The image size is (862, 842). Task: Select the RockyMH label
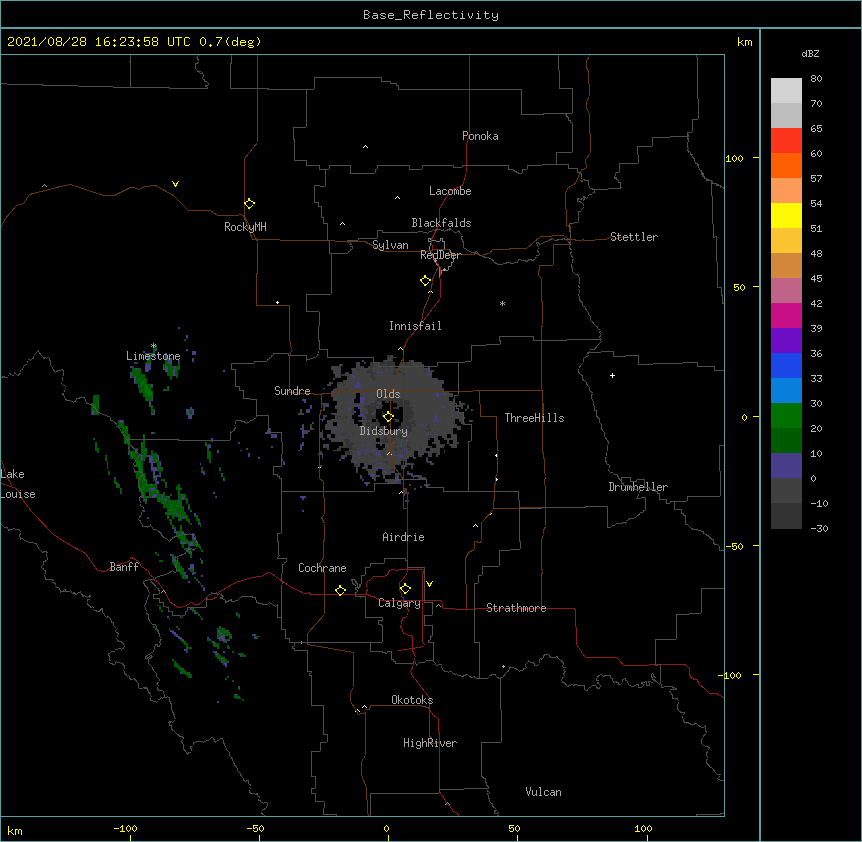pyautogui.click(x=245, y=227)
